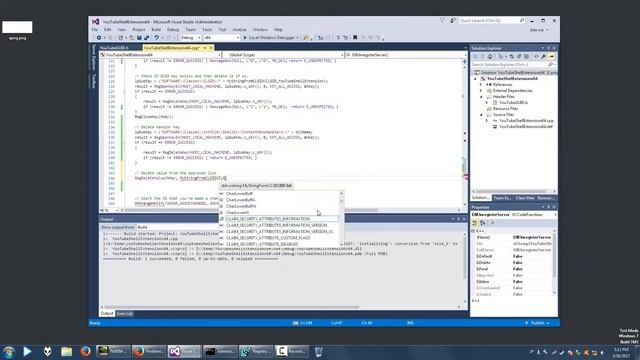Collapse the YouTubeShellExtension64 project node
Screen dimensions: 640x360
point(476,78)
